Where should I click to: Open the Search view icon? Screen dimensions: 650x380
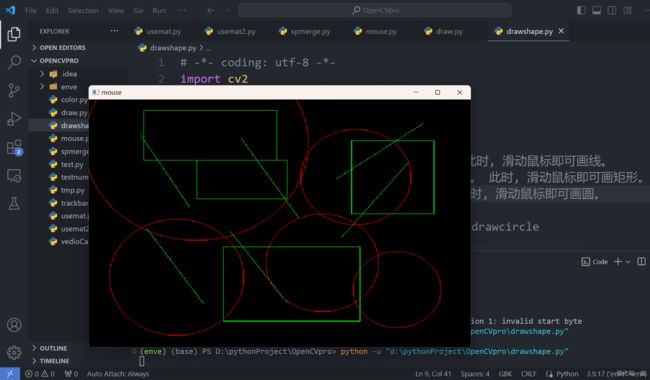(x=14, y=62)
